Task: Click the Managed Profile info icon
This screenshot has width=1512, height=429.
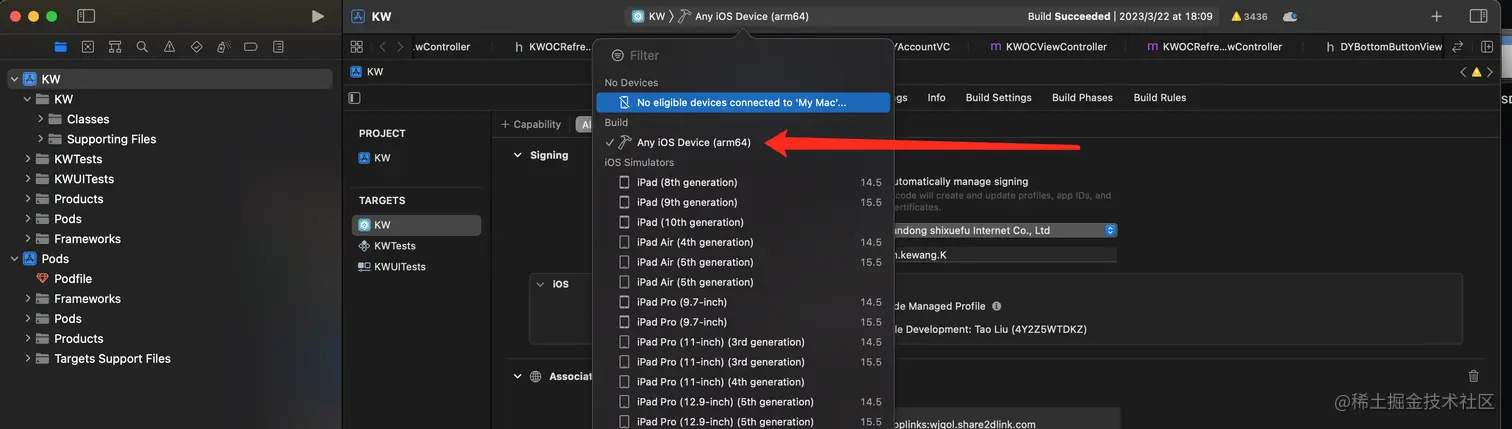Action: point(997,306)
